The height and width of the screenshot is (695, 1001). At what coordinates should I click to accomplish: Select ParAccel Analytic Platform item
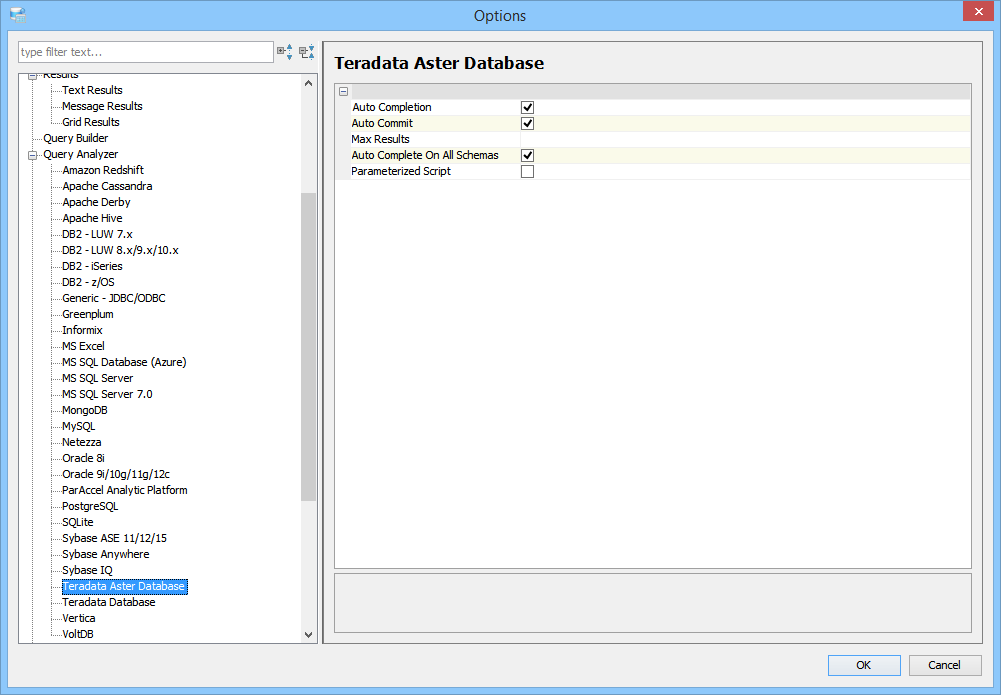click(124, 489)
